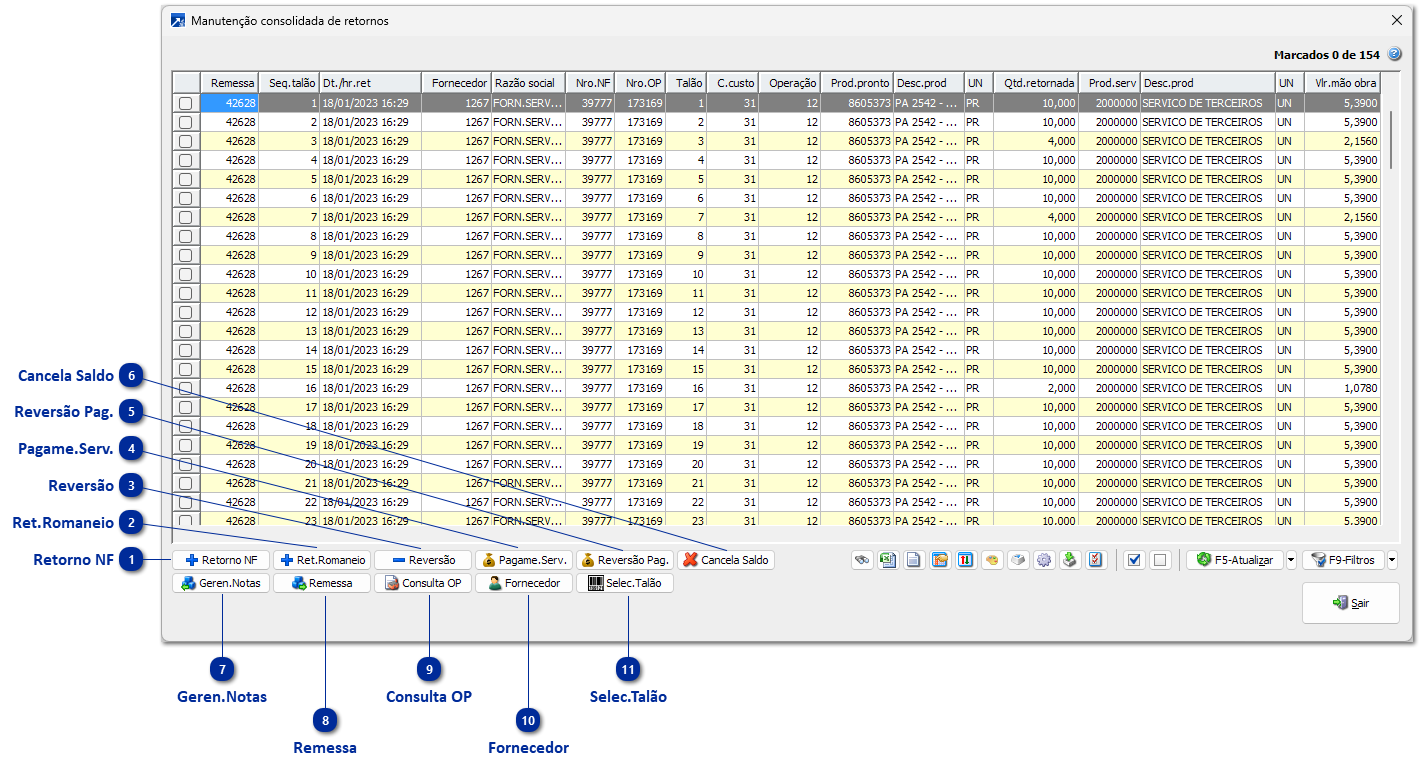
Task: Click the Qtd.retornada column header
Action: pyautogui.click(x=1039, y=83)
